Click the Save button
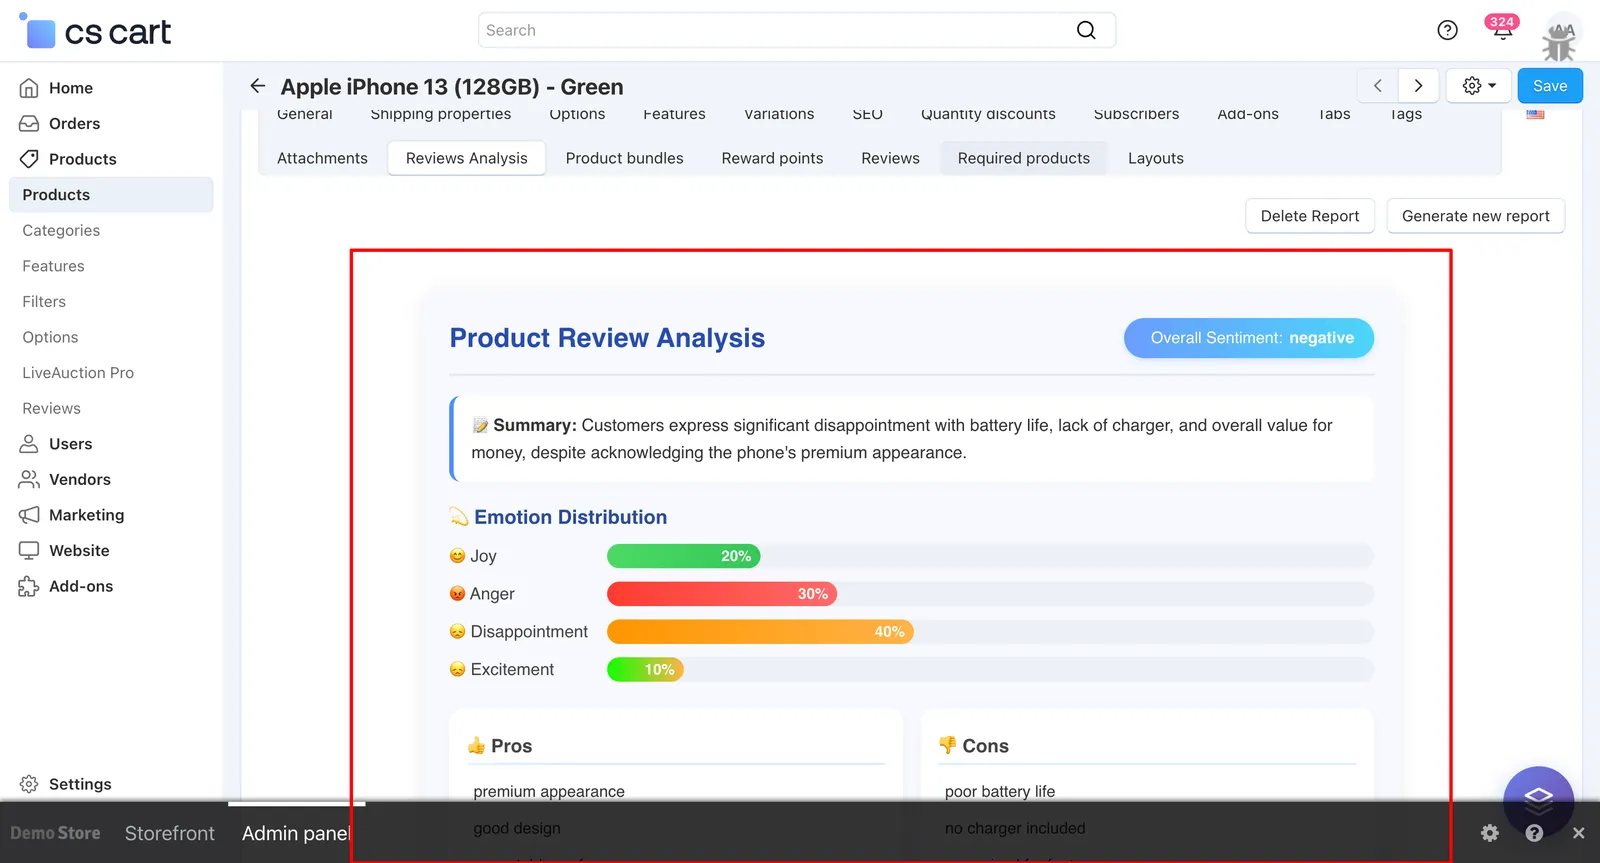This screenshot has width=1600, height=863. point(1550,86)
